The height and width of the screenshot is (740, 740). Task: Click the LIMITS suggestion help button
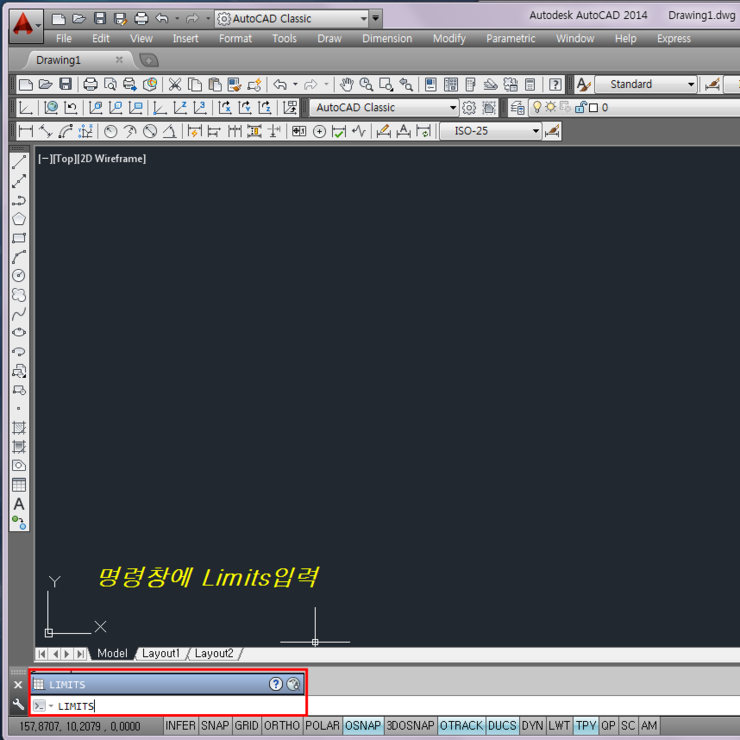(x=276, y=684)
